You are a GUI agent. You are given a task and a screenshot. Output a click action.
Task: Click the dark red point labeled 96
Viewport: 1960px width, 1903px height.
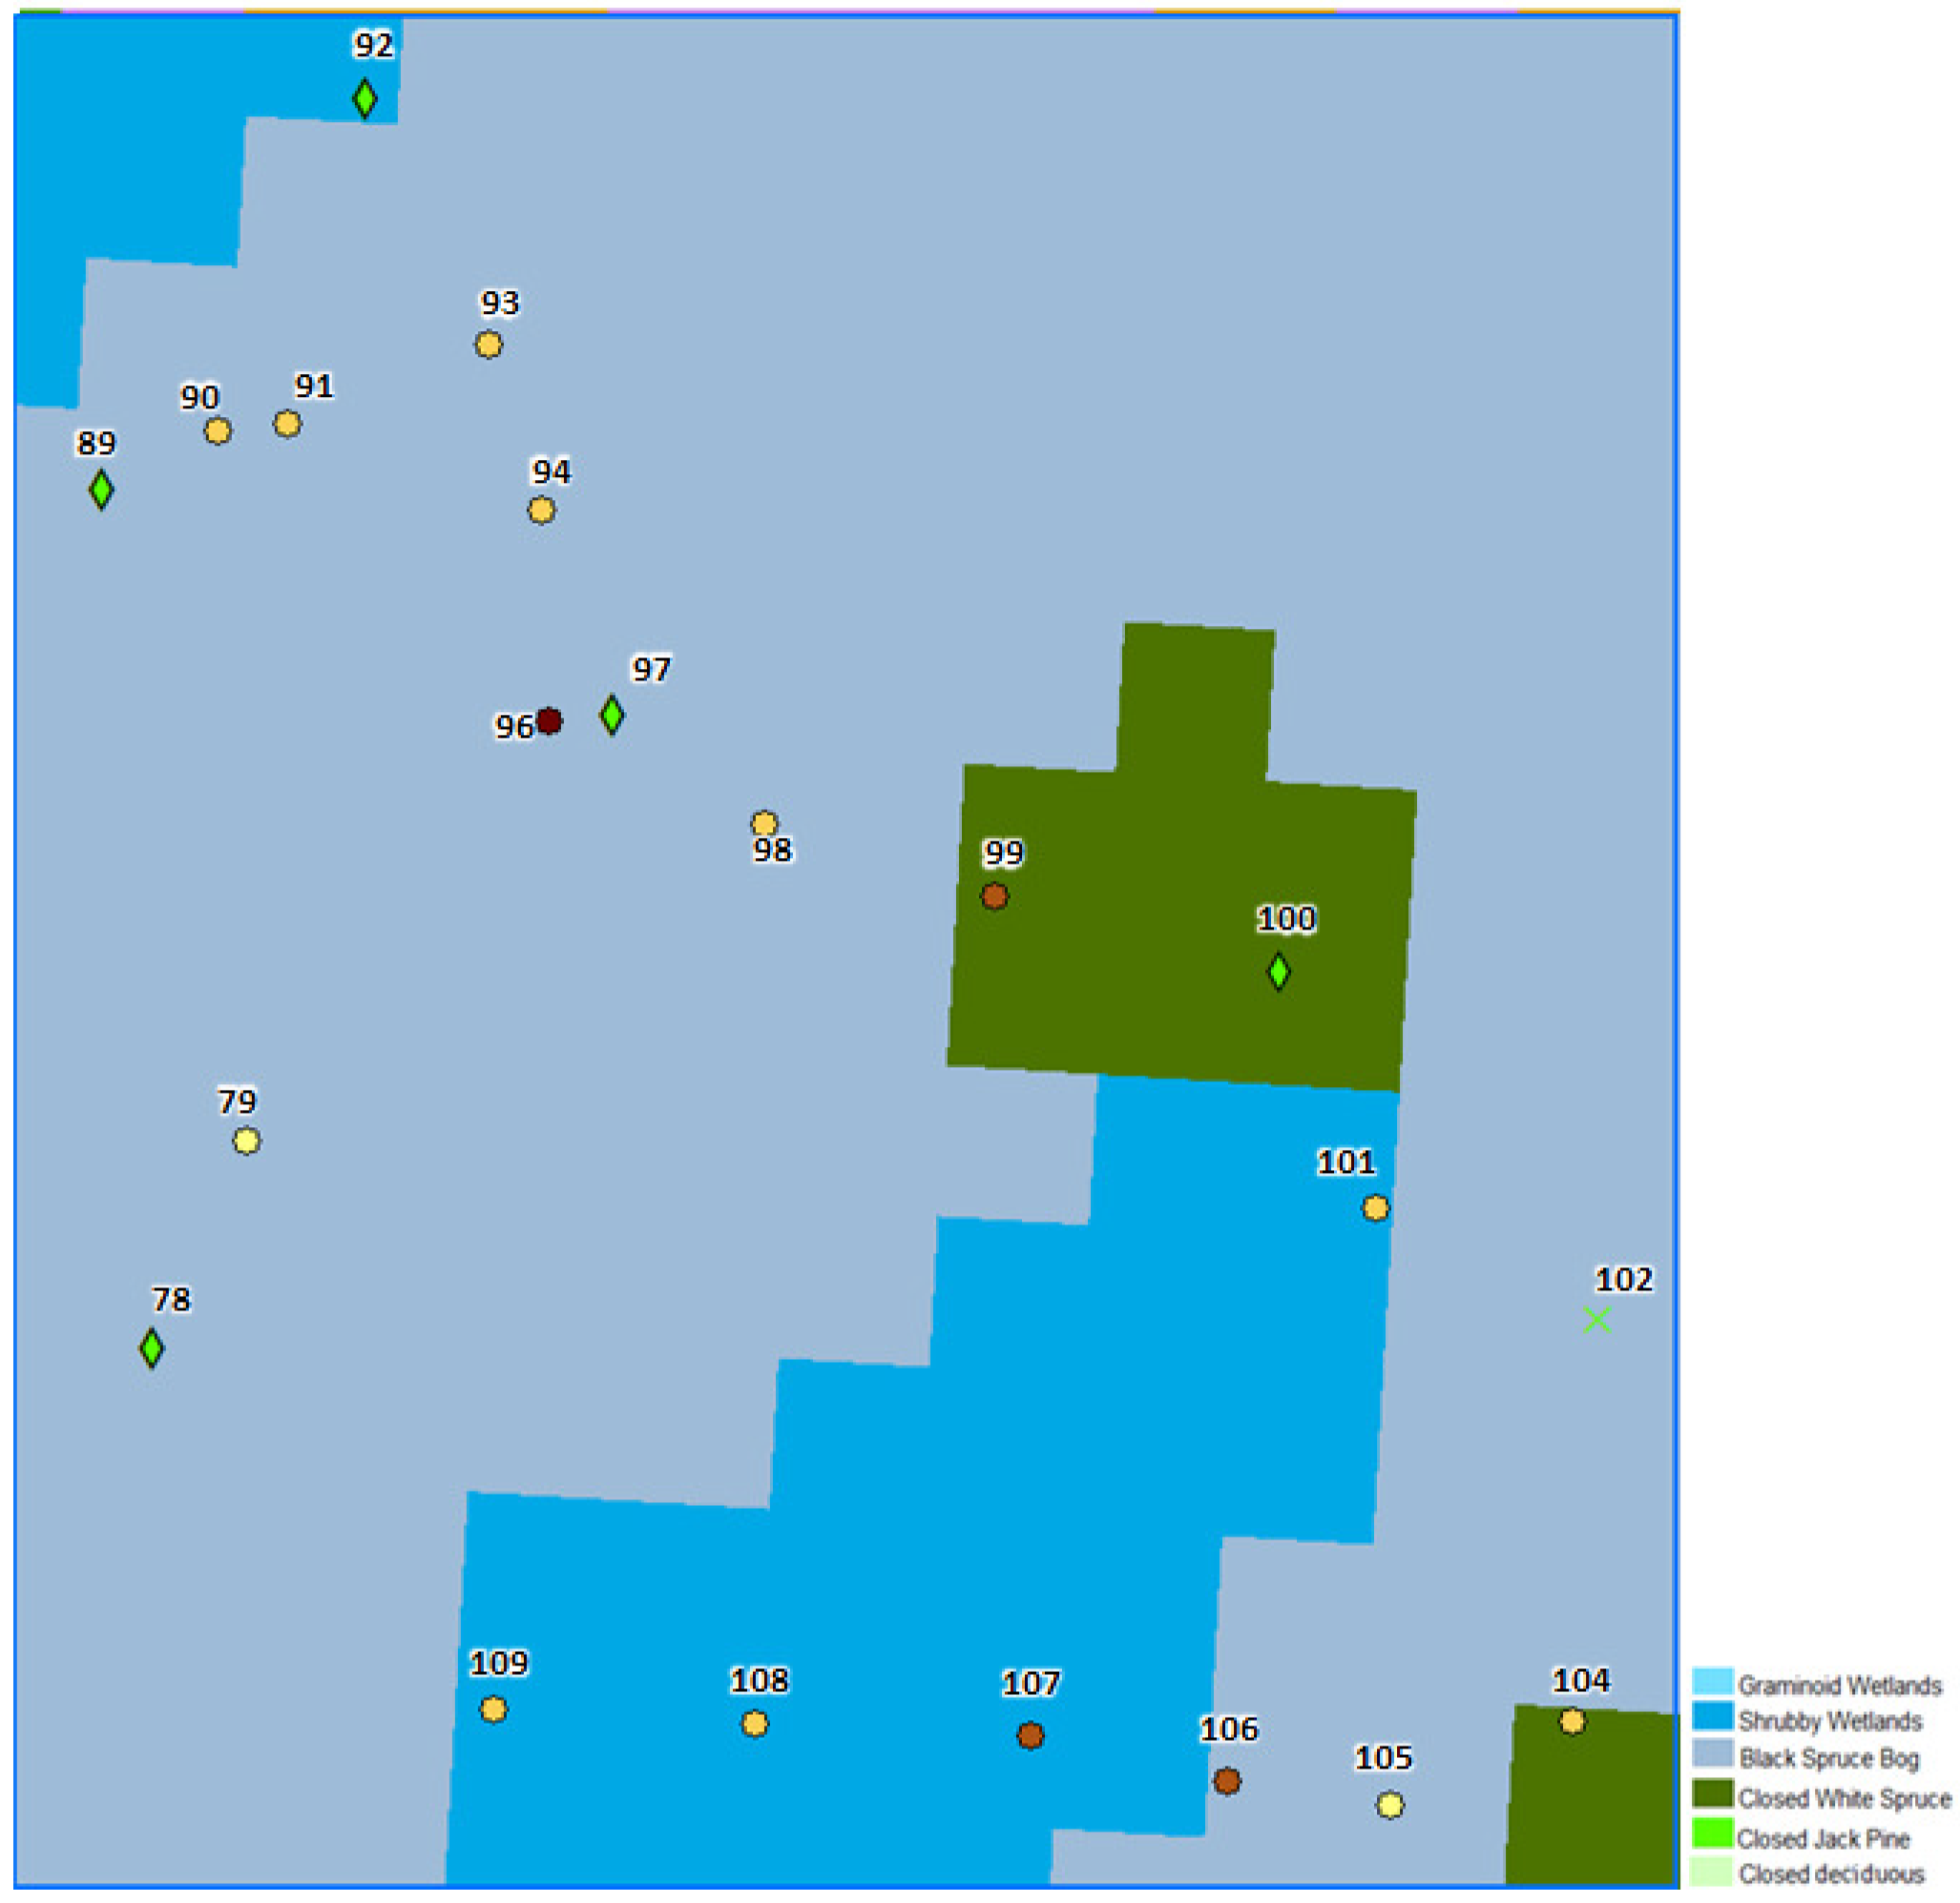tap(549, 721)
